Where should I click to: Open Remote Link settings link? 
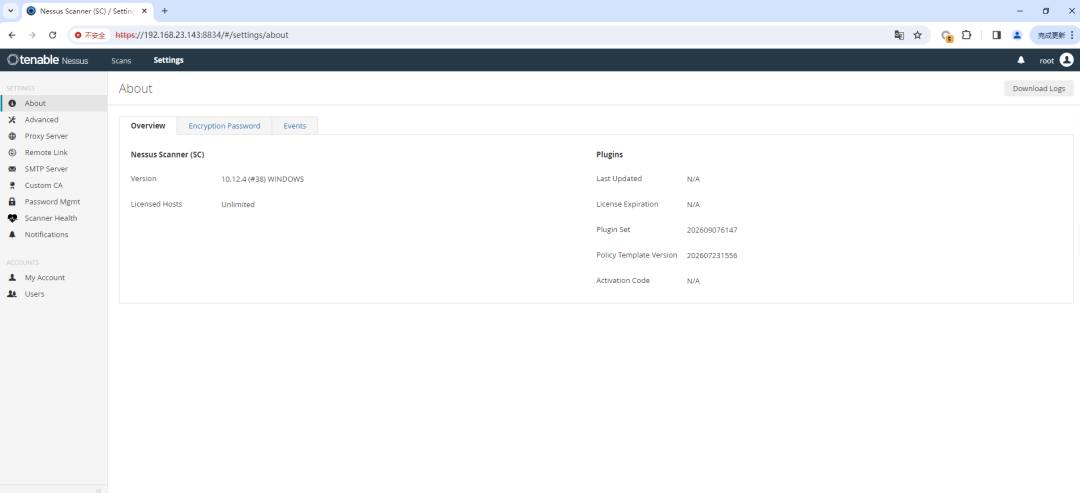(x=46, y=153)
